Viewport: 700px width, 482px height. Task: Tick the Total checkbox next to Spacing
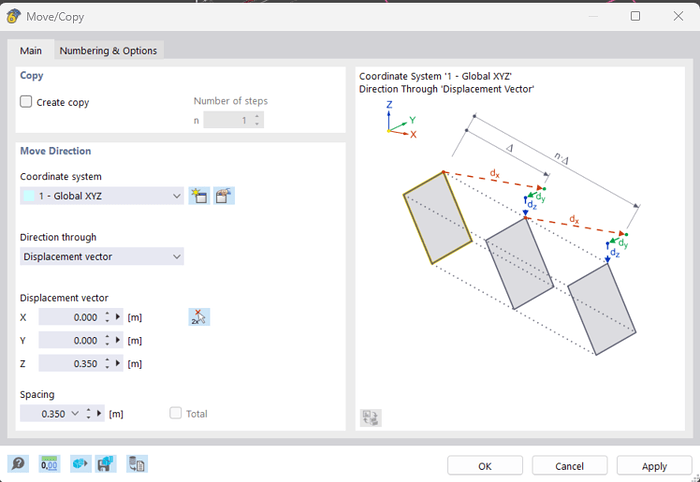coord(176,413)
